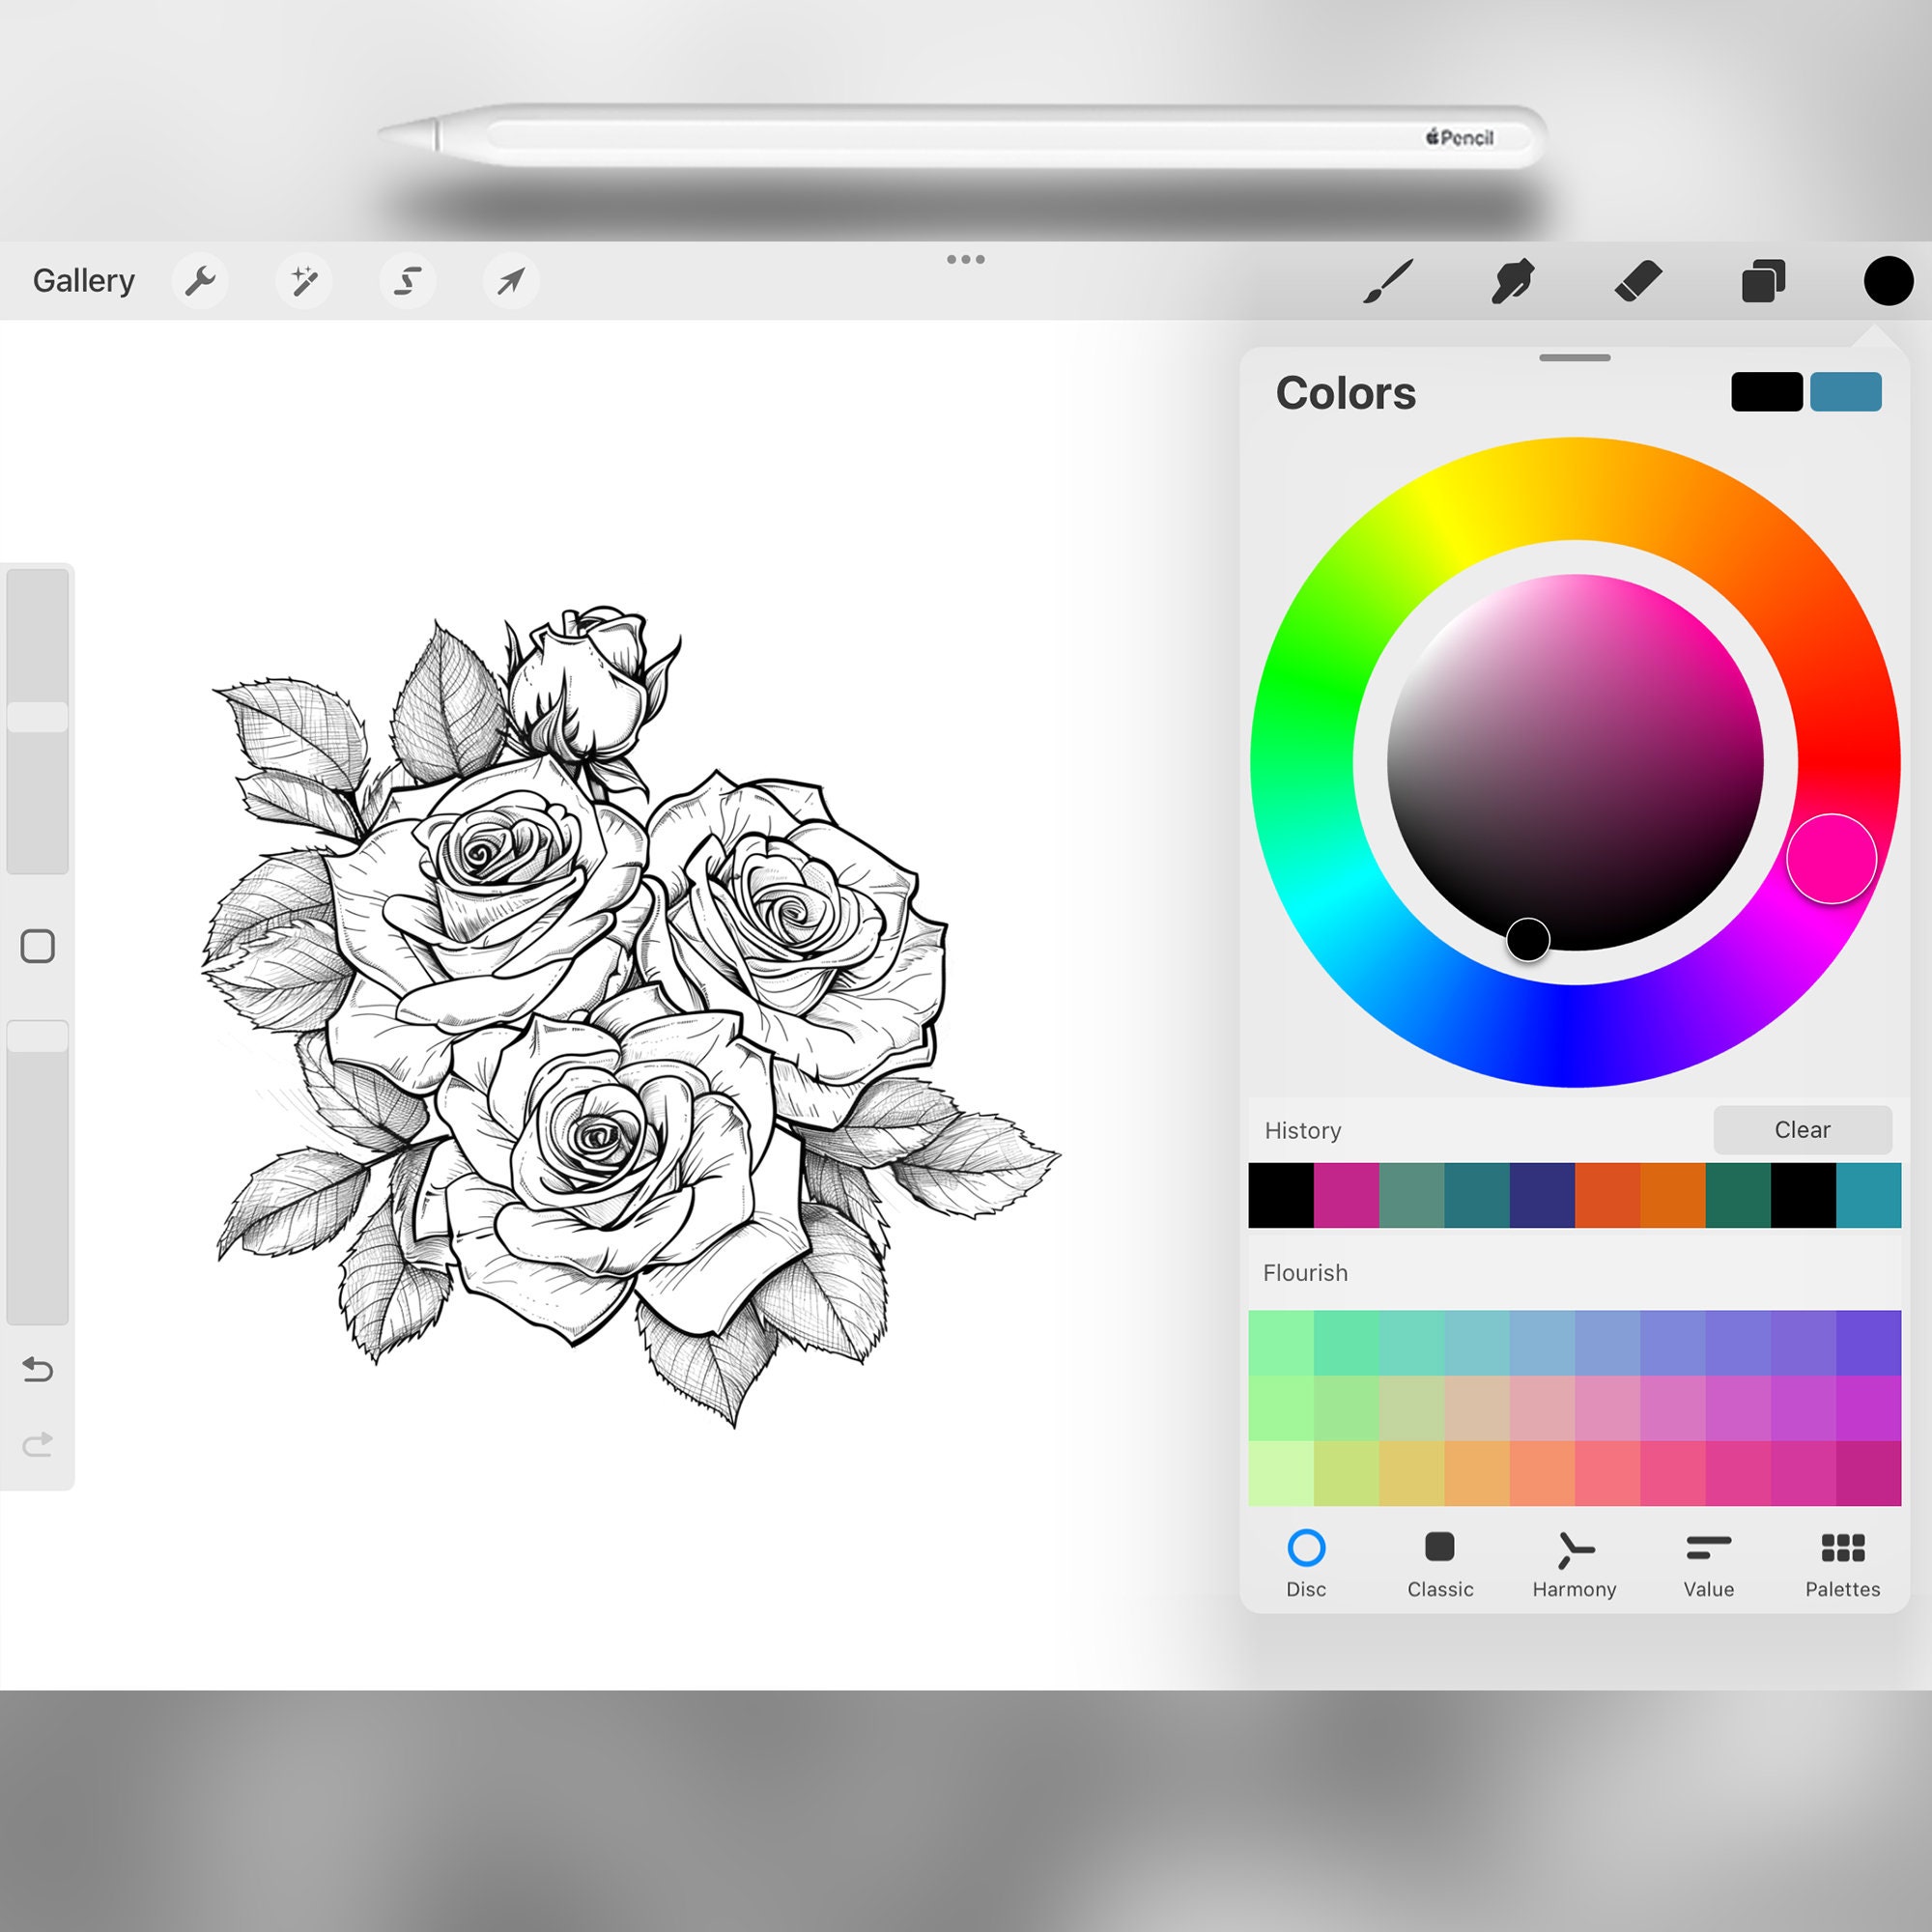The image size is (1932, 1932).
Task: Activate the Selection S-shaped tool
Action: [x=407, y=281]
